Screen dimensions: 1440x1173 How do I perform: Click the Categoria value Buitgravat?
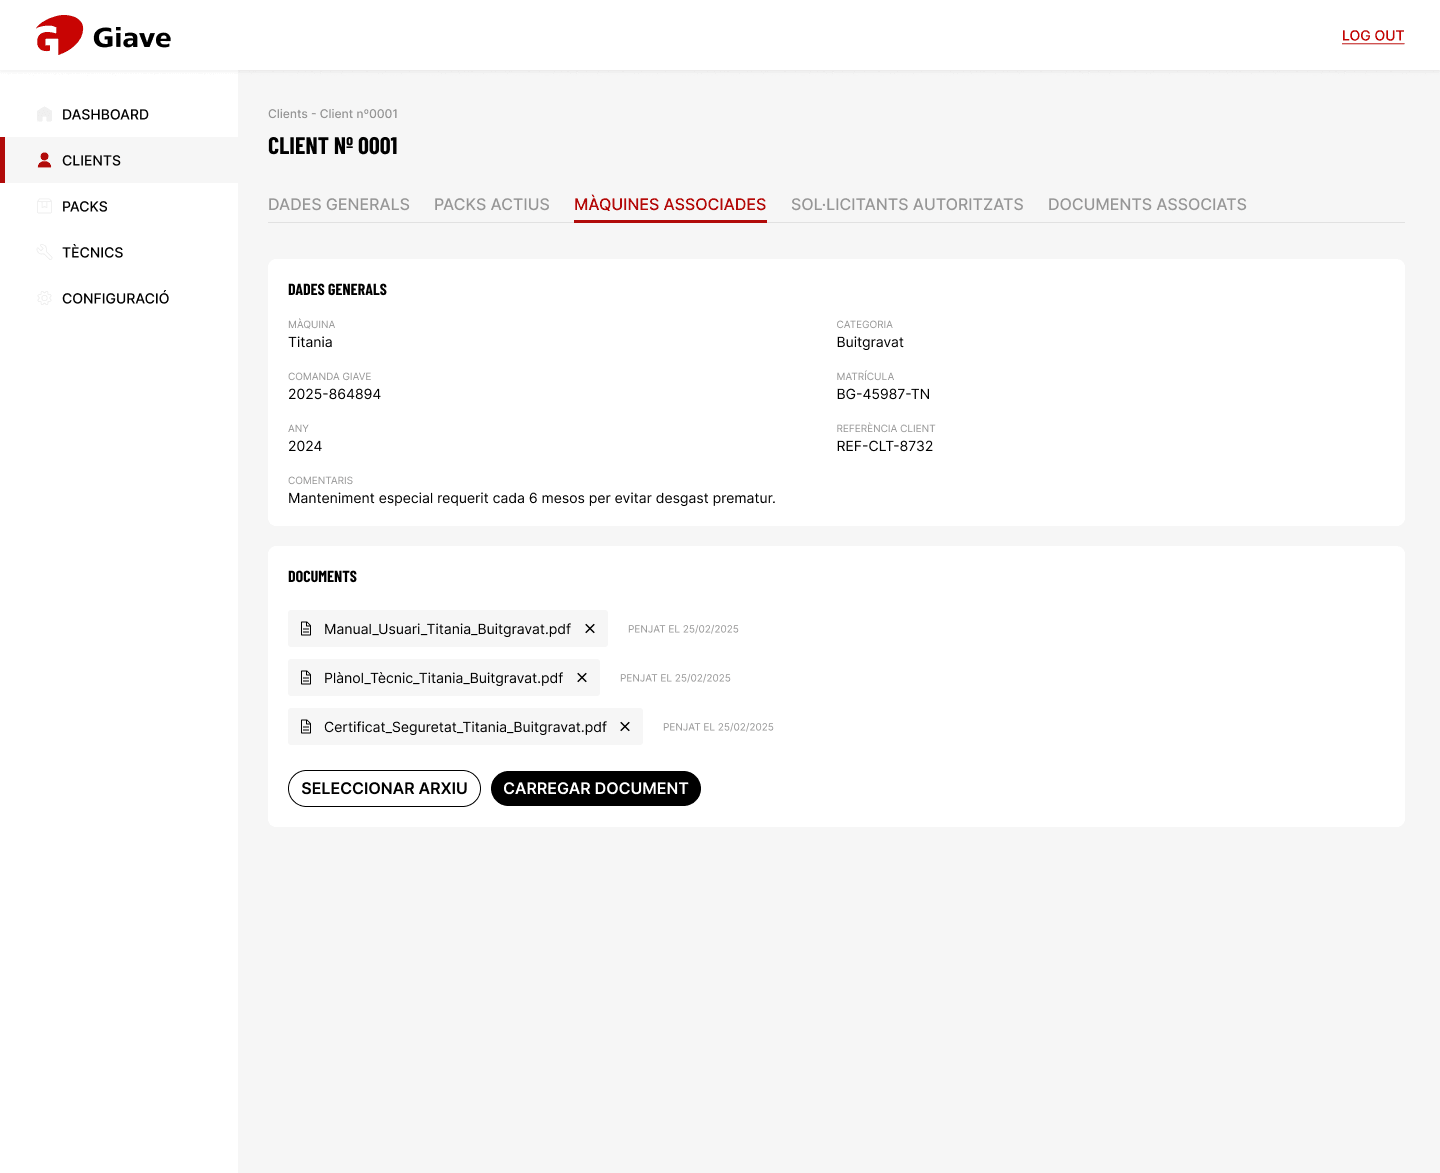click(870, 342)
